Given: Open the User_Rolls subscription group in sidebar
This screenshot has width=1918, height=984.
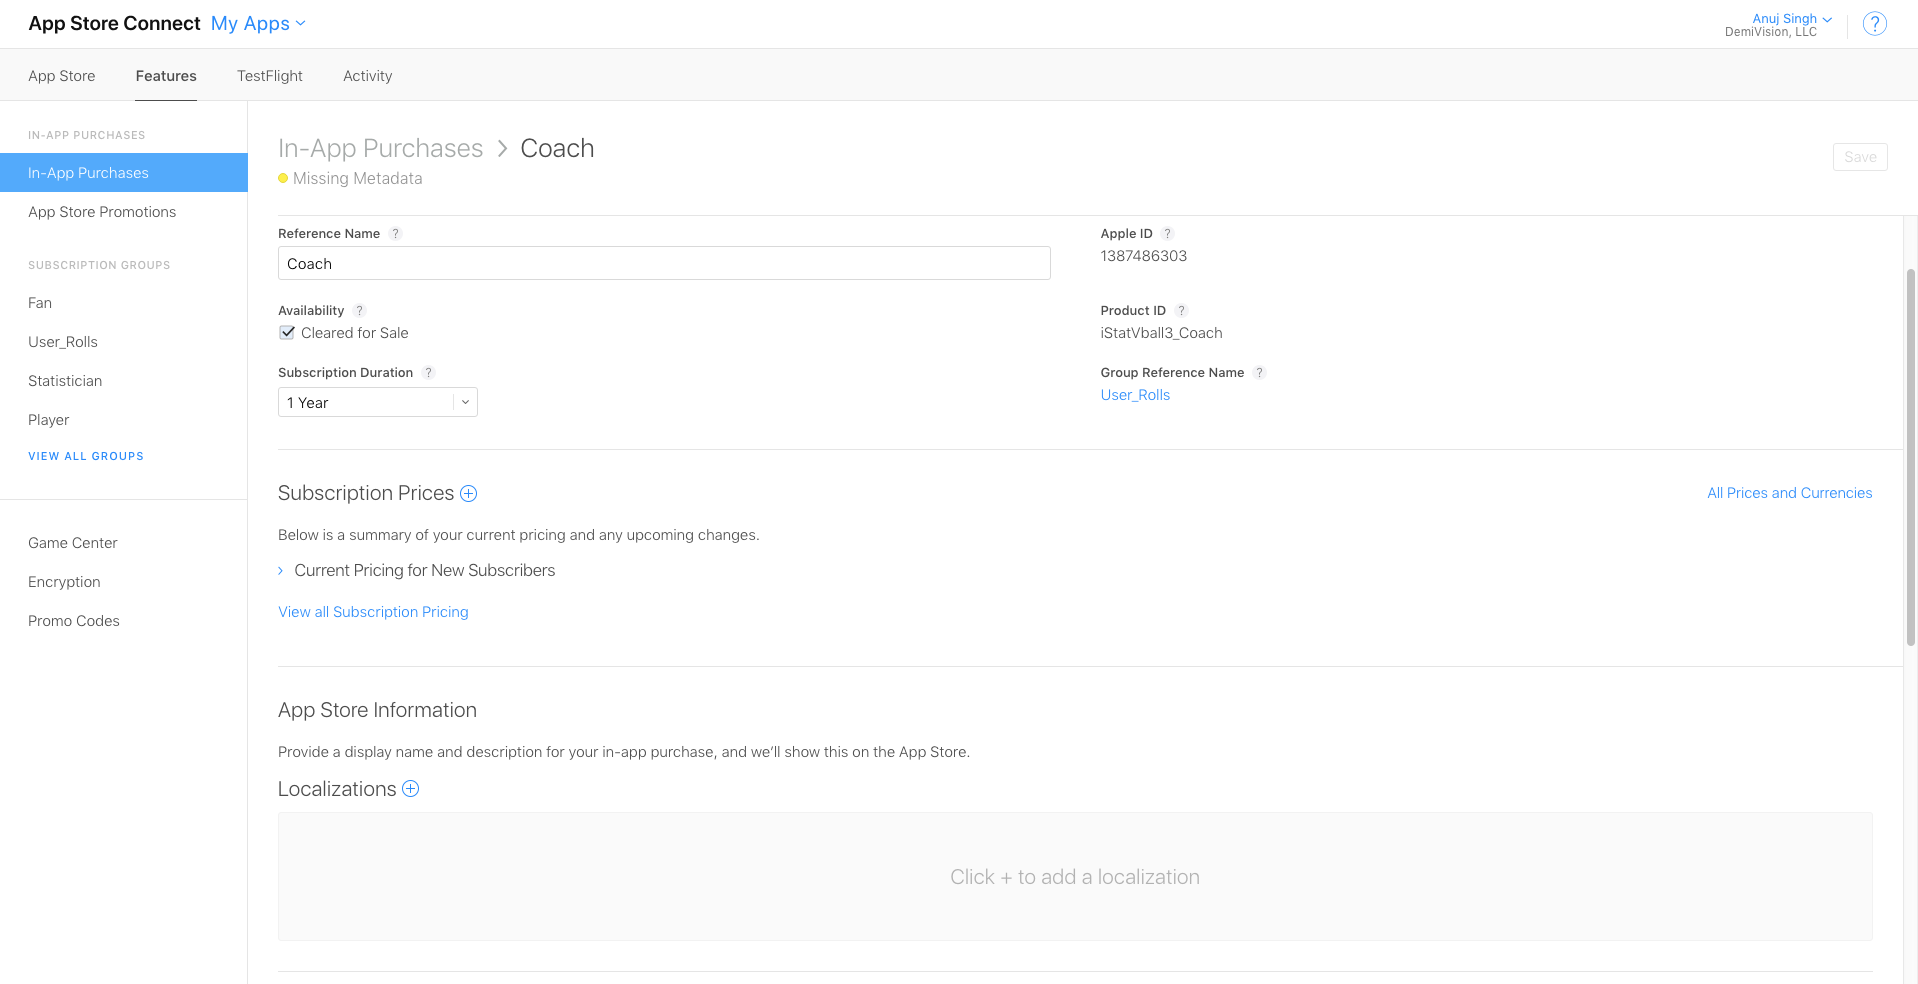Looking at the screenshot, I should [x=63, y=342].
